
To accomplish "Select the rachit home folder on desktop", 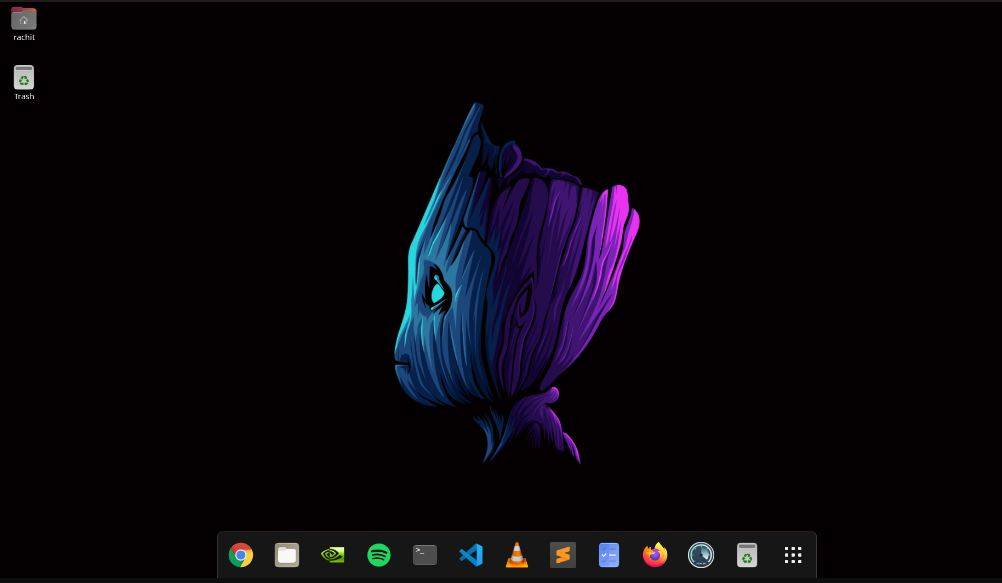I will click(24, 24).
